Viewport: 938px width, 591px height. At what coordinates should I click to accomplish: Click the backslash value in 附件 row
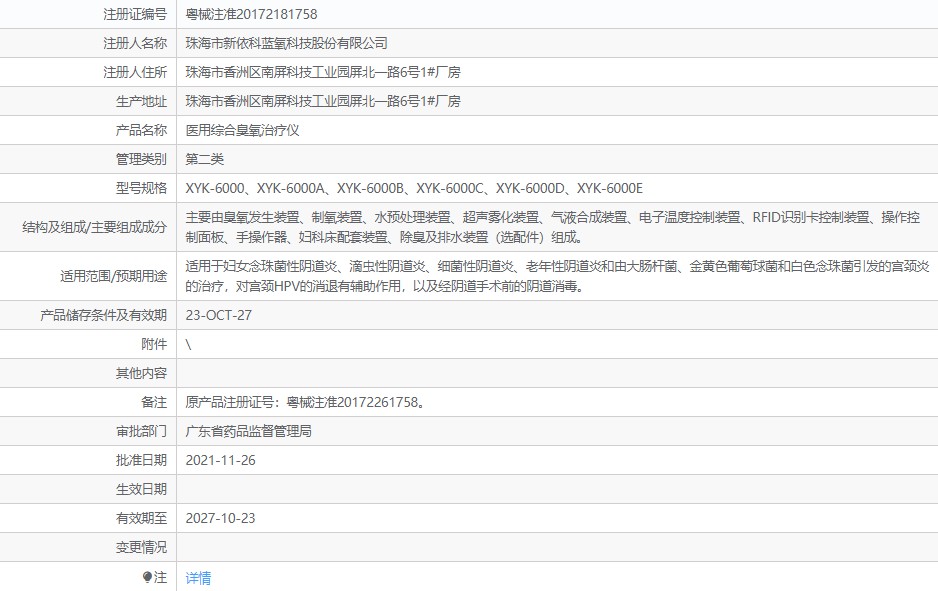188,344
